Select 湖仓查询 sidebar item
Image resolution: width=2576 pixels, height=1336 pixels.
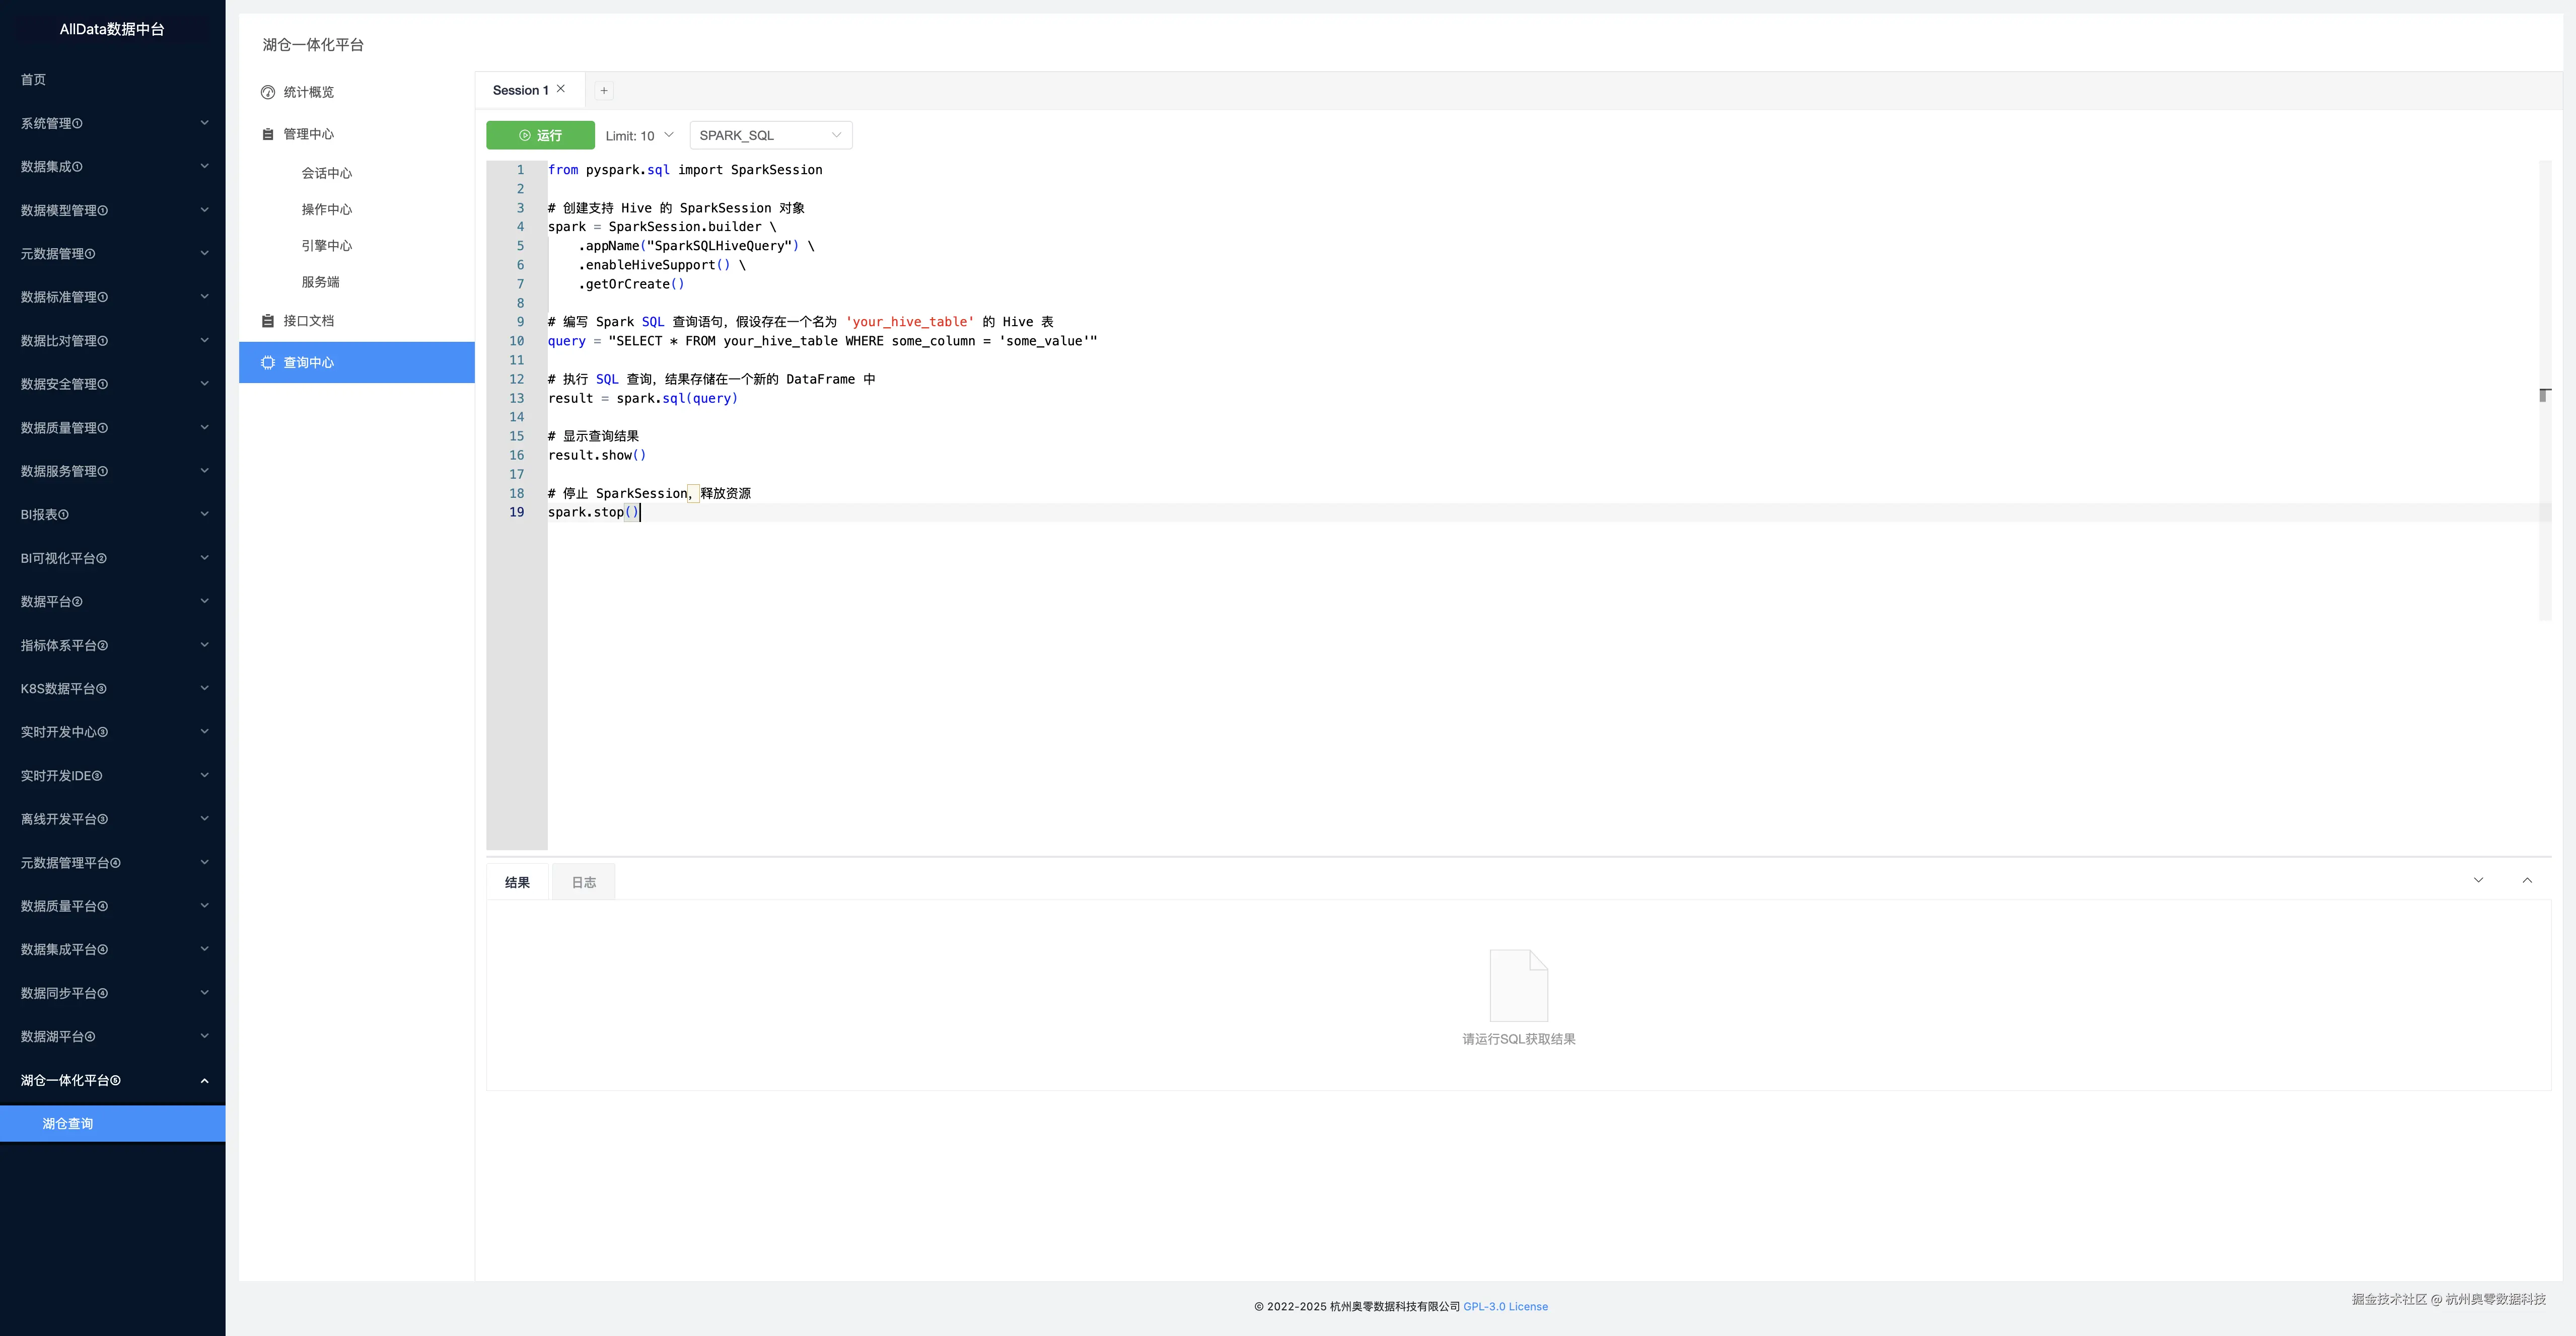[112, 1123]
